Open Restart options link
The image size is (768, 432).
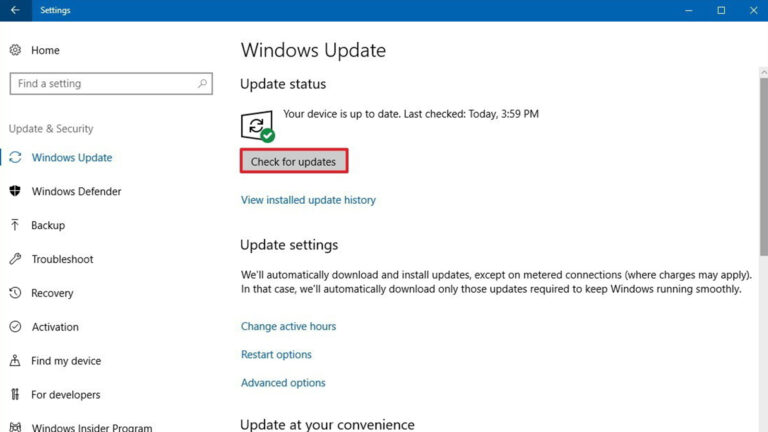click(x=276, y=354)
